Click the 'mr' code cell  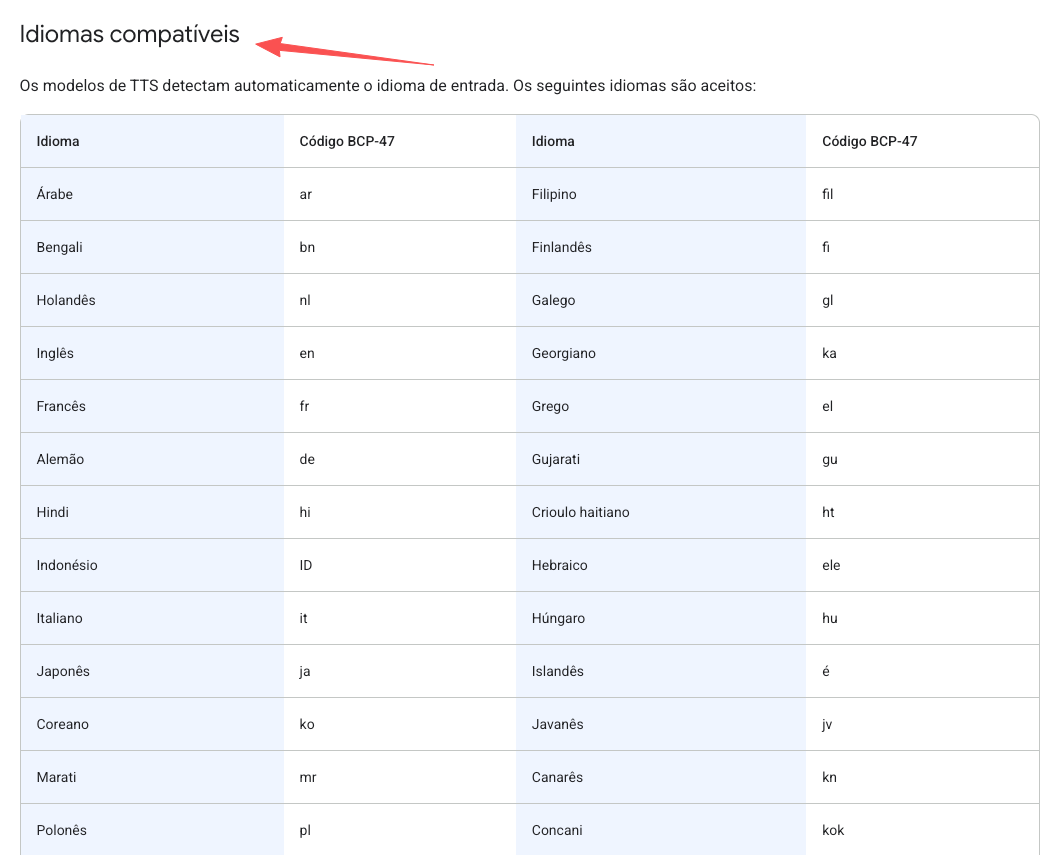(400, 777)
